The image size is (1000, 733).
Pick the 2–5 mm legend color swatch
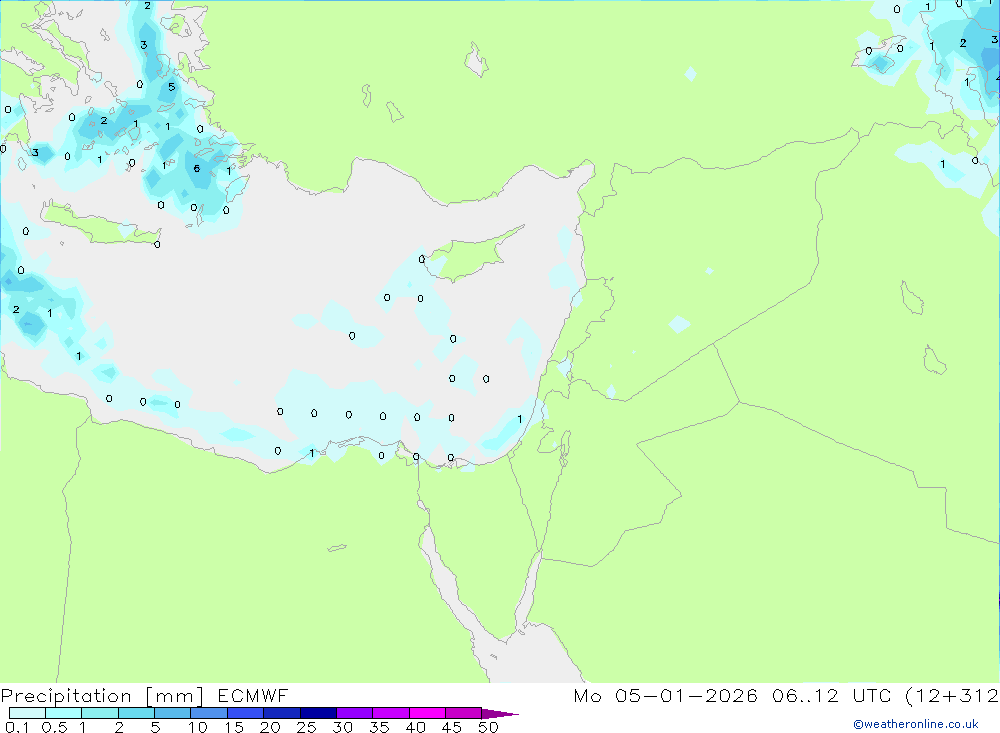tap(136, 713)
